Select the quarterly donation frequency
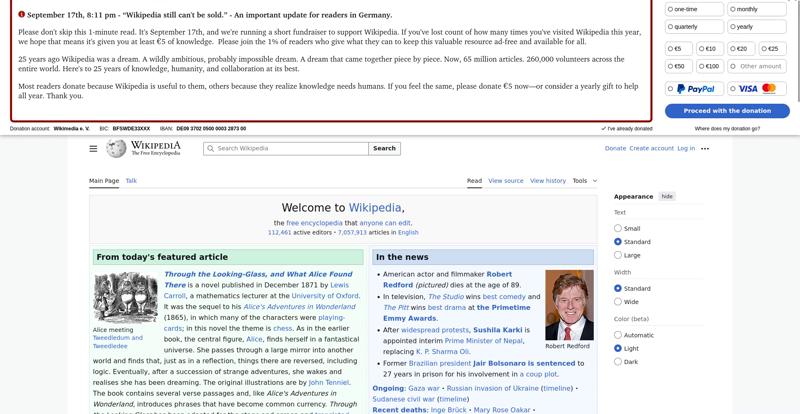This screenshot has height=414, width=800. point(694,27)
